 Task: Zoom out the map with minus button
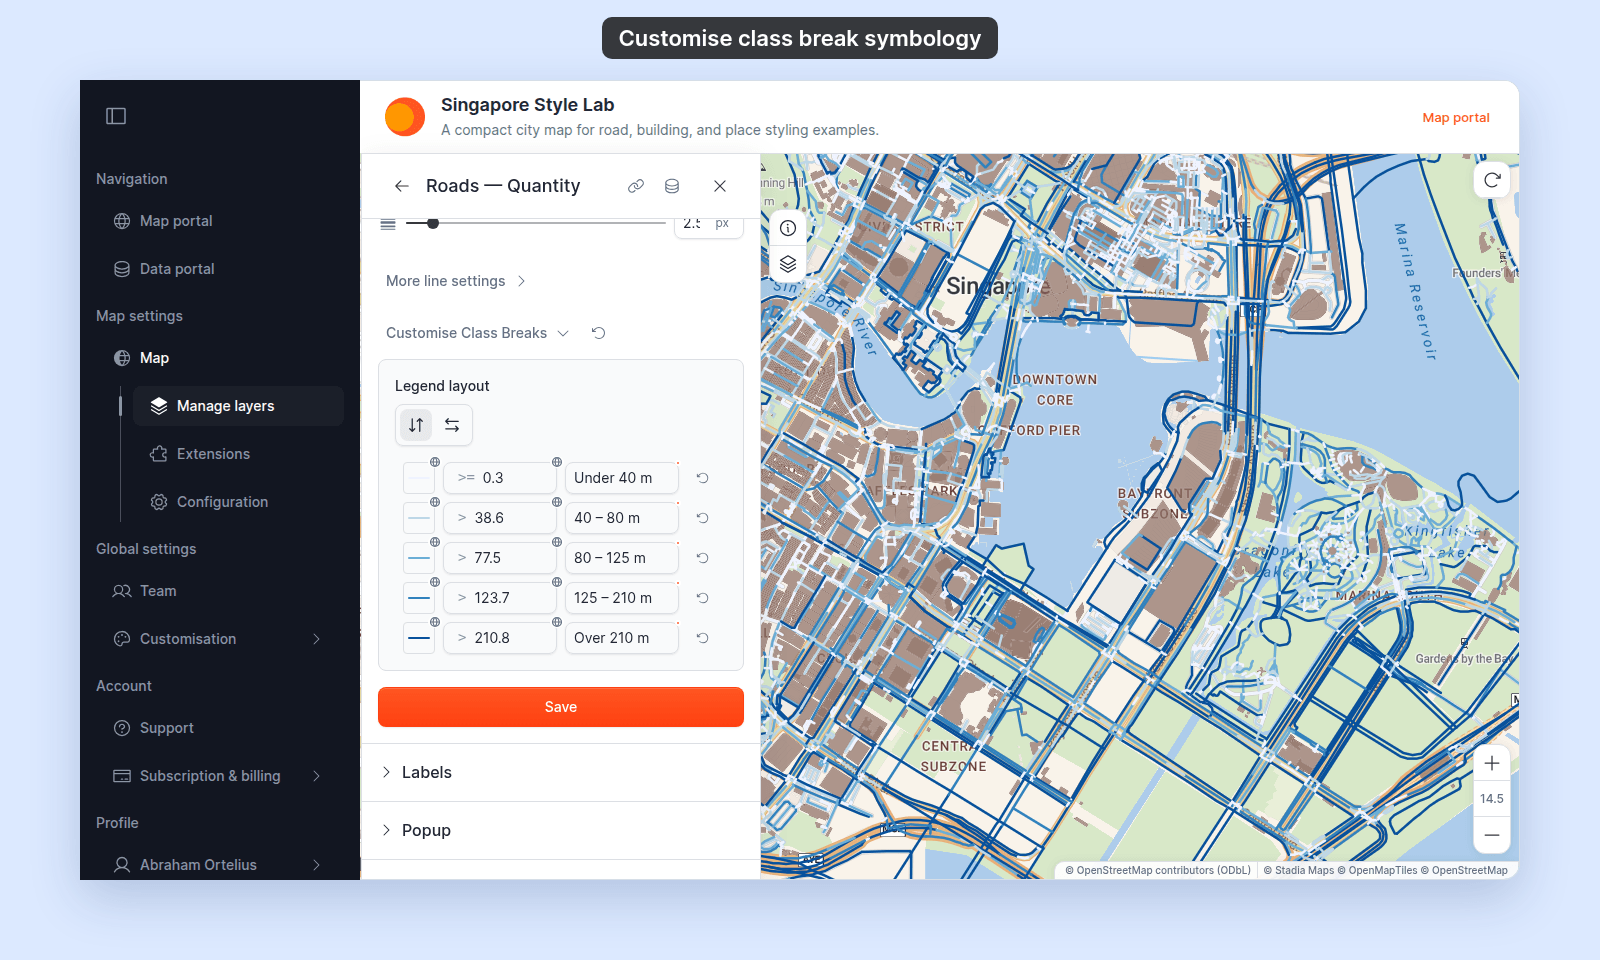pos(1492,835)
